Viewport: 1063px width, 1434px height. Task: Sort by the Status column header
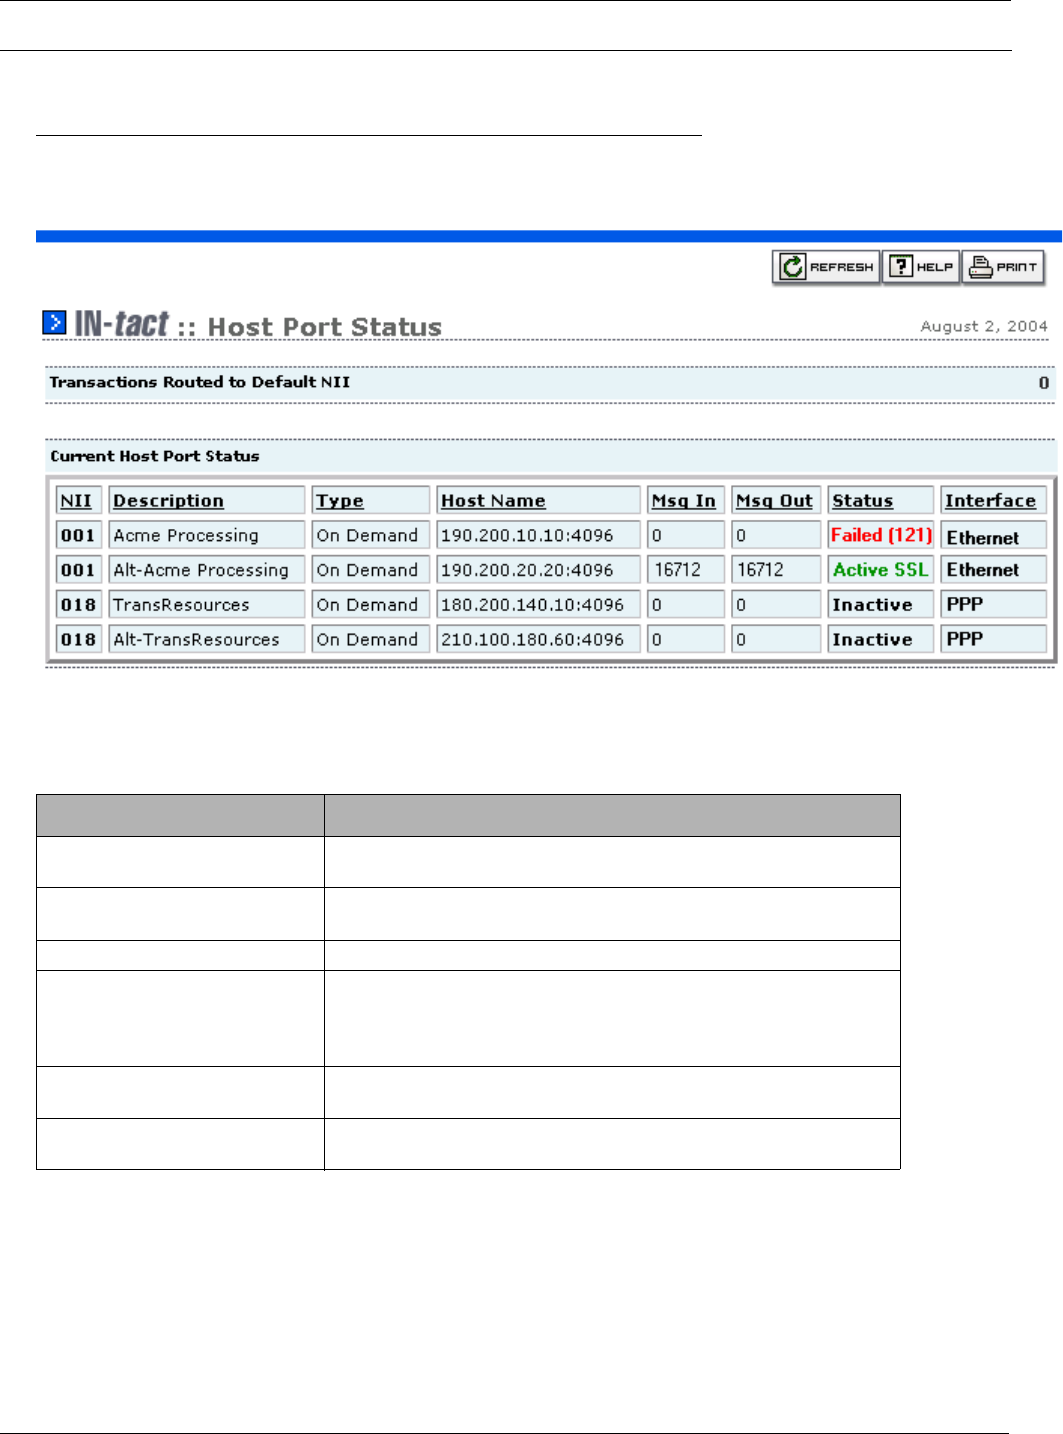pyautogui.click(x=862, y=501)
